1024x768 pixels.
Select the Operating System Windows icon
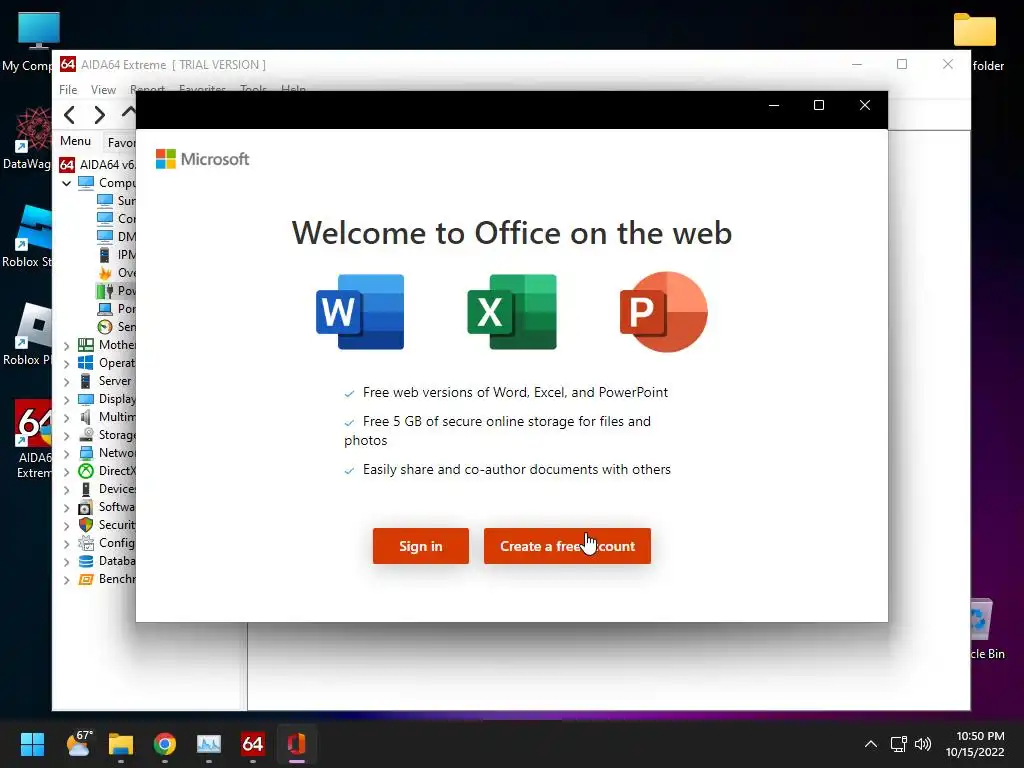click(x=86, y=362)
